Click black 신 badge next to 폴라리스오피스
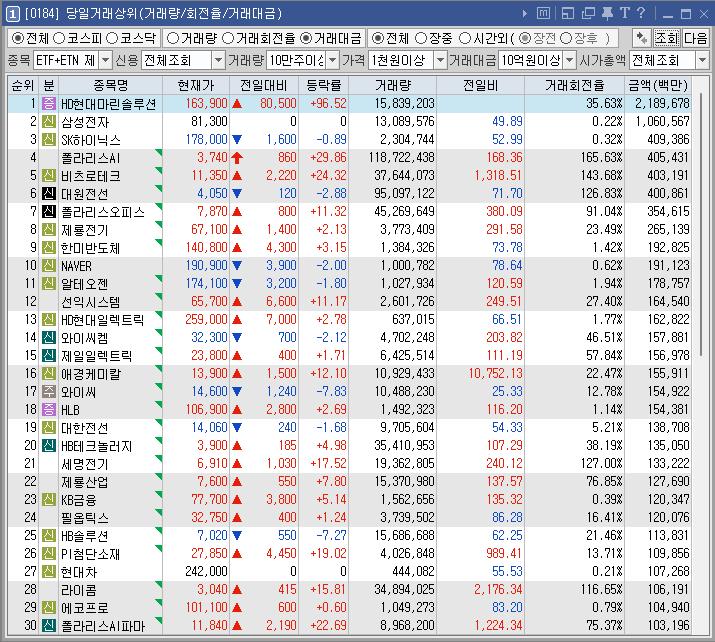This screenshot has width=715, height=642. (49, 212)
